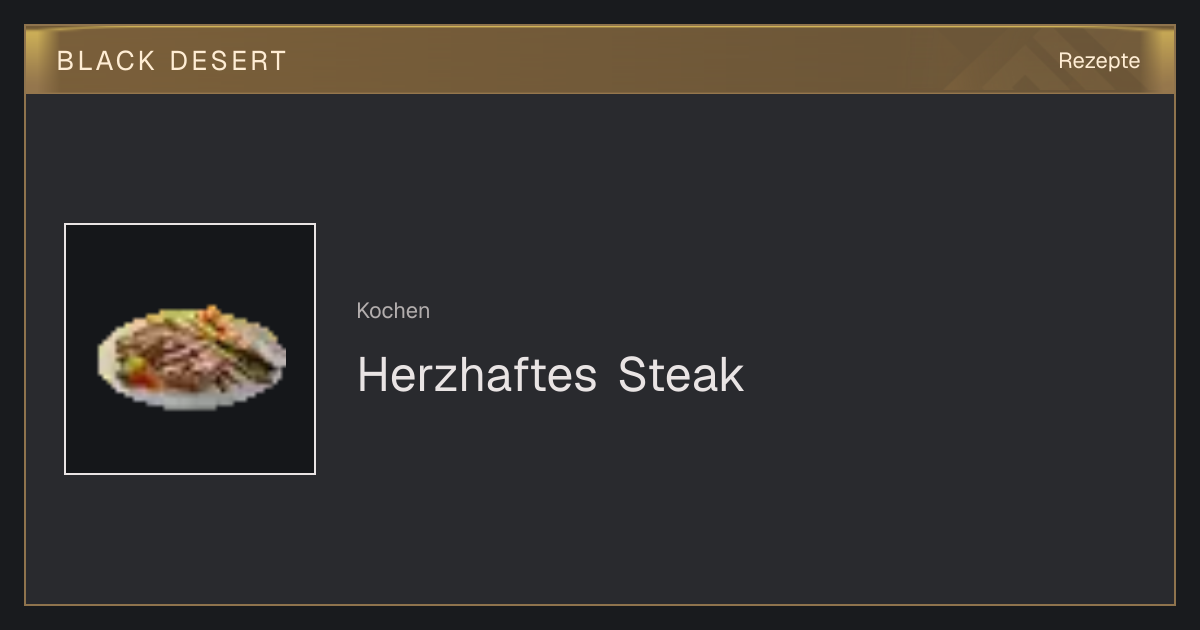The width and height of the screenshot is (1200, 630).
Task: Click the word BLACK in the header
Action: (x=106, y=61)
